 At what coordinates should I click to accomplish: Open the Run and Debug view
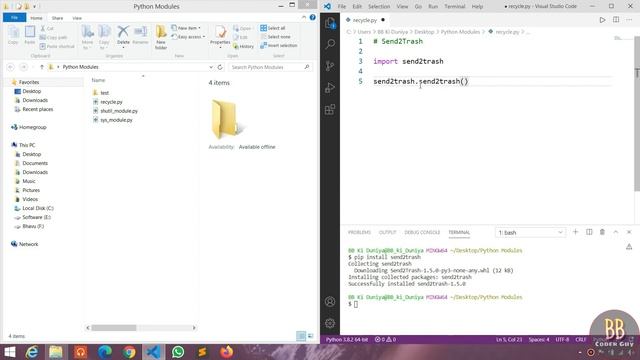click(330, 88)
